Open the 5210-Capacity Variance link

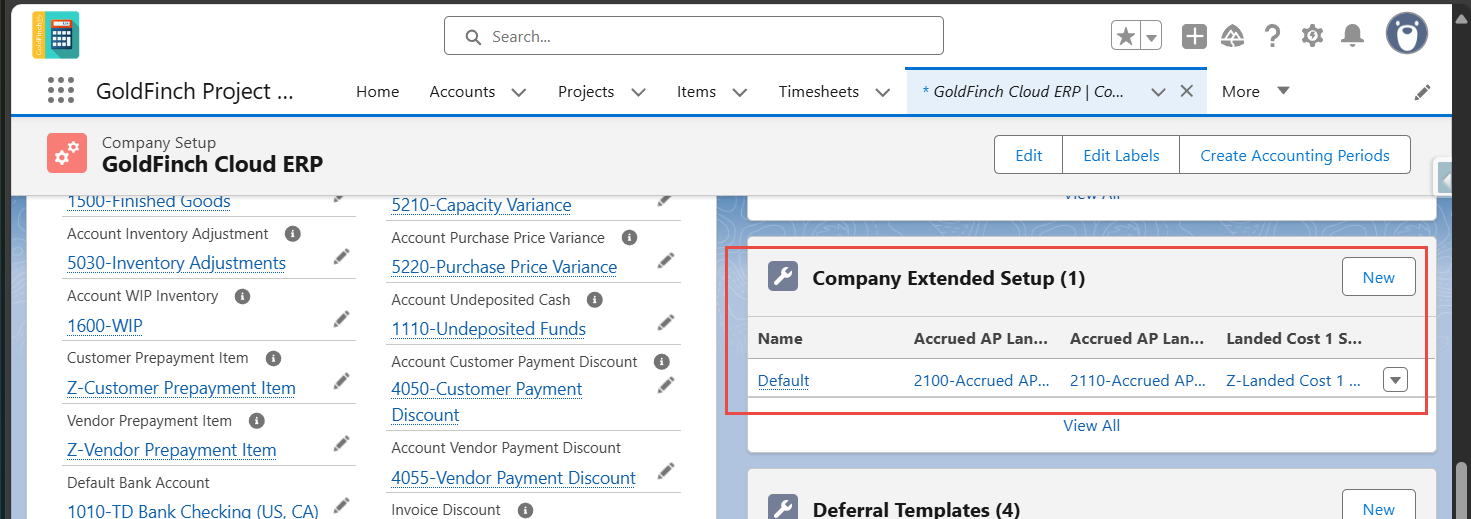point(481,205)
